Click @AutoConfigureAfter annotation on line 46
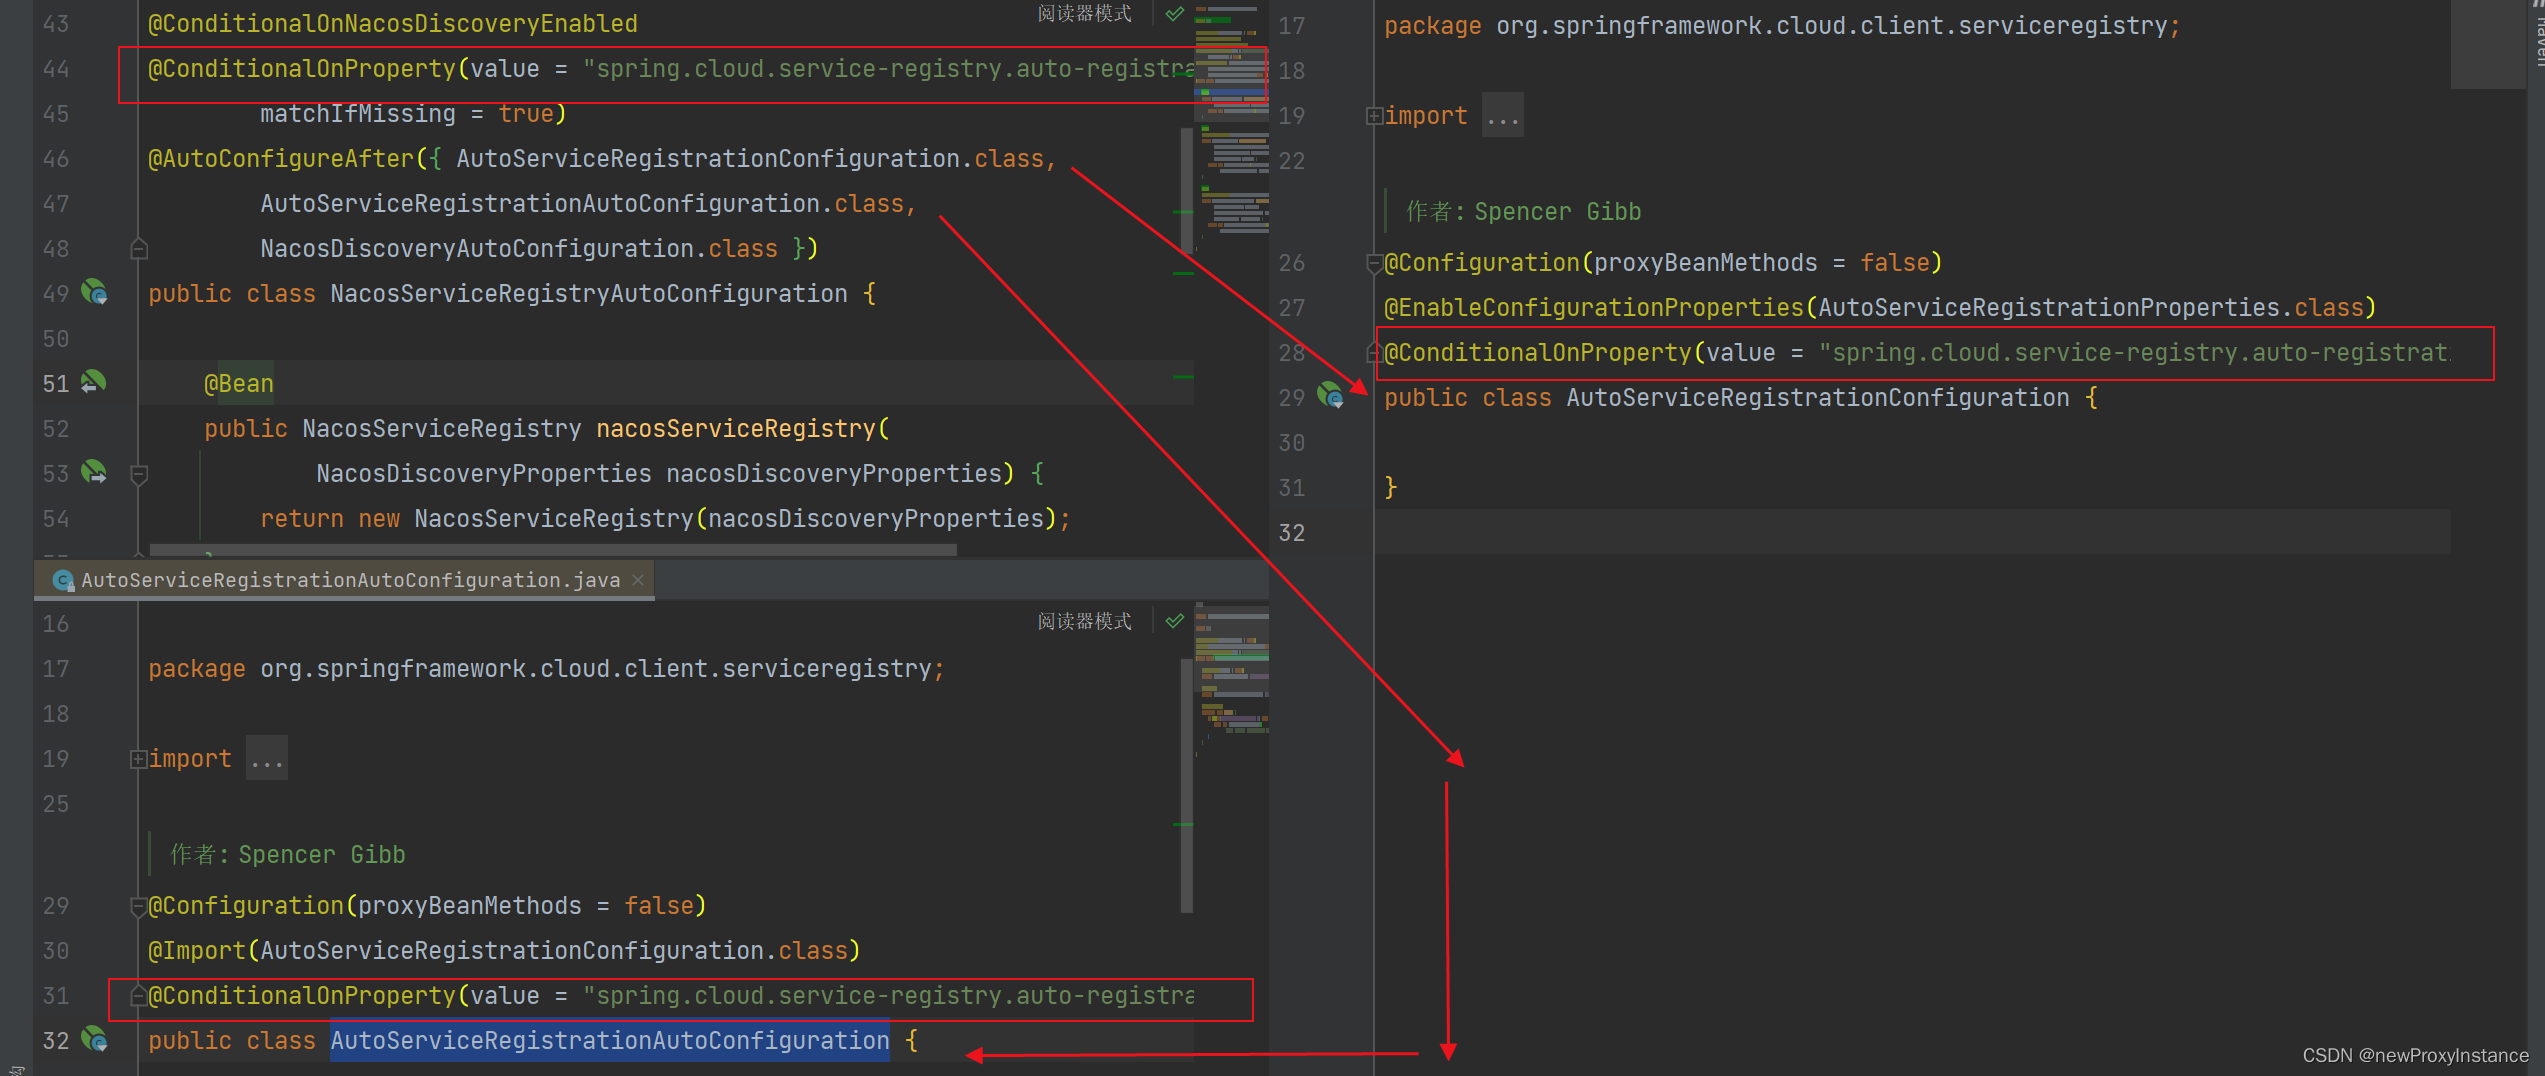This screenshot has width=2545, height=1076. coord(281,158)
